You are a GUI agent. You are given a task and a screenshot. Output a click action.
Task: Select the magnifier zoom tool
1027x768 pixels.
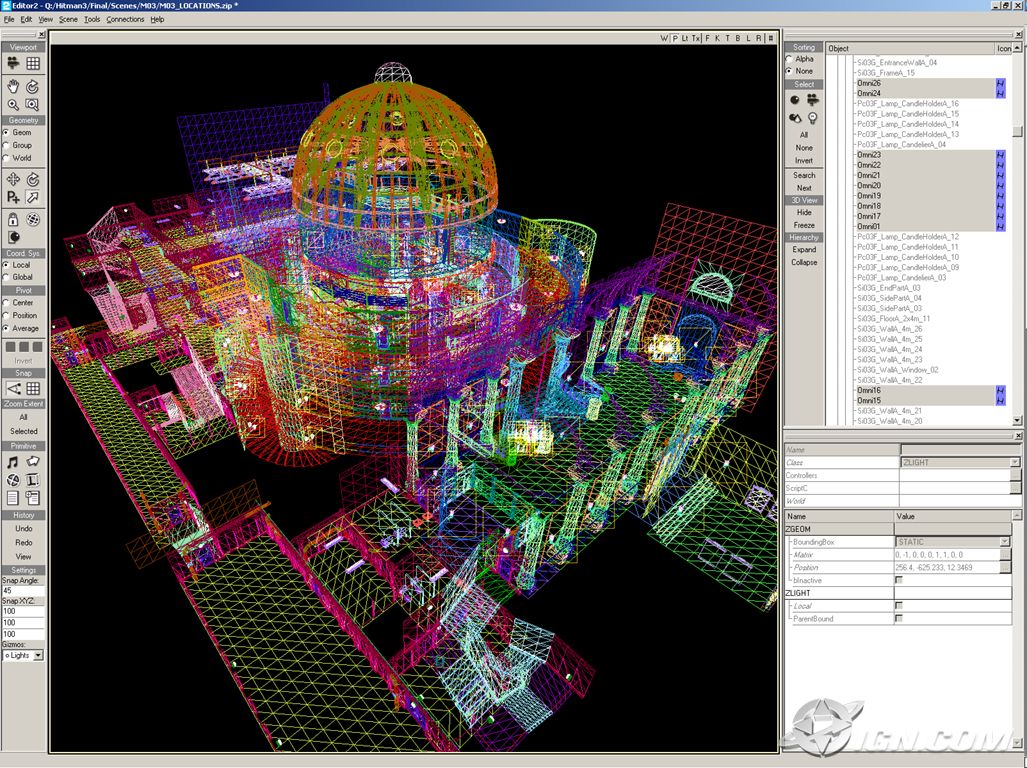[x=13, y=104]
